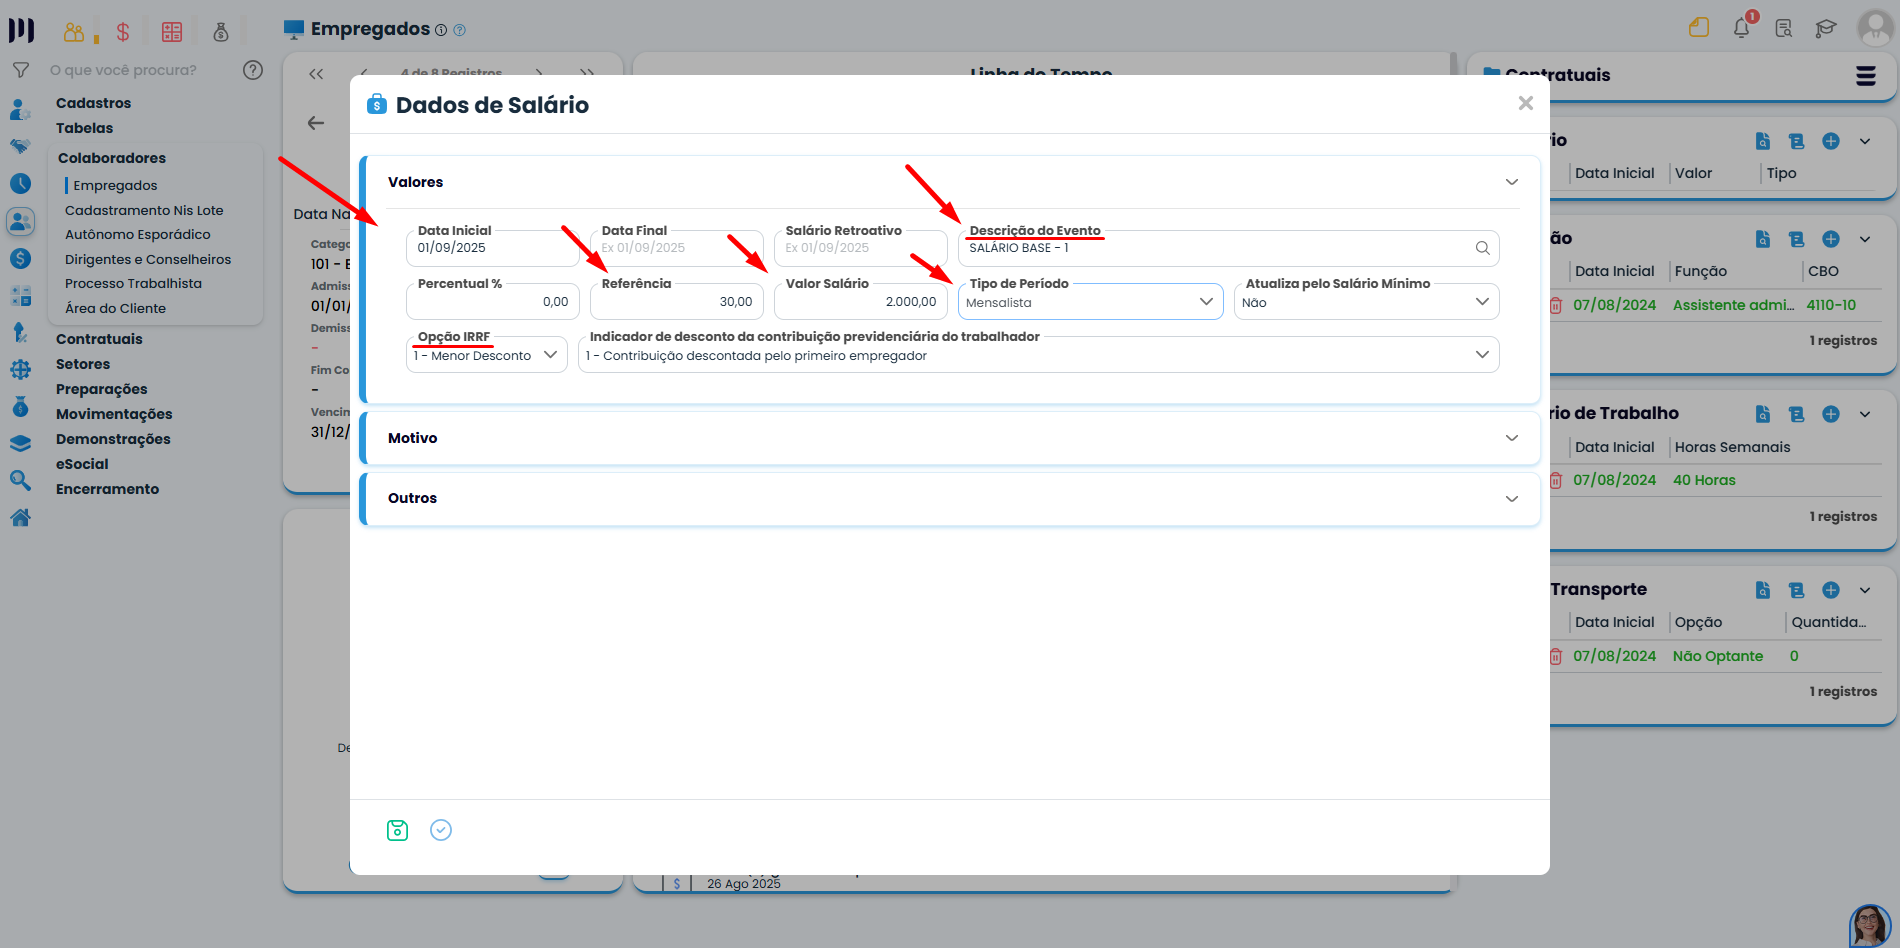Click the Percentual % input field
Viewport: 1900px width, 948px height.
click(493, 302)
